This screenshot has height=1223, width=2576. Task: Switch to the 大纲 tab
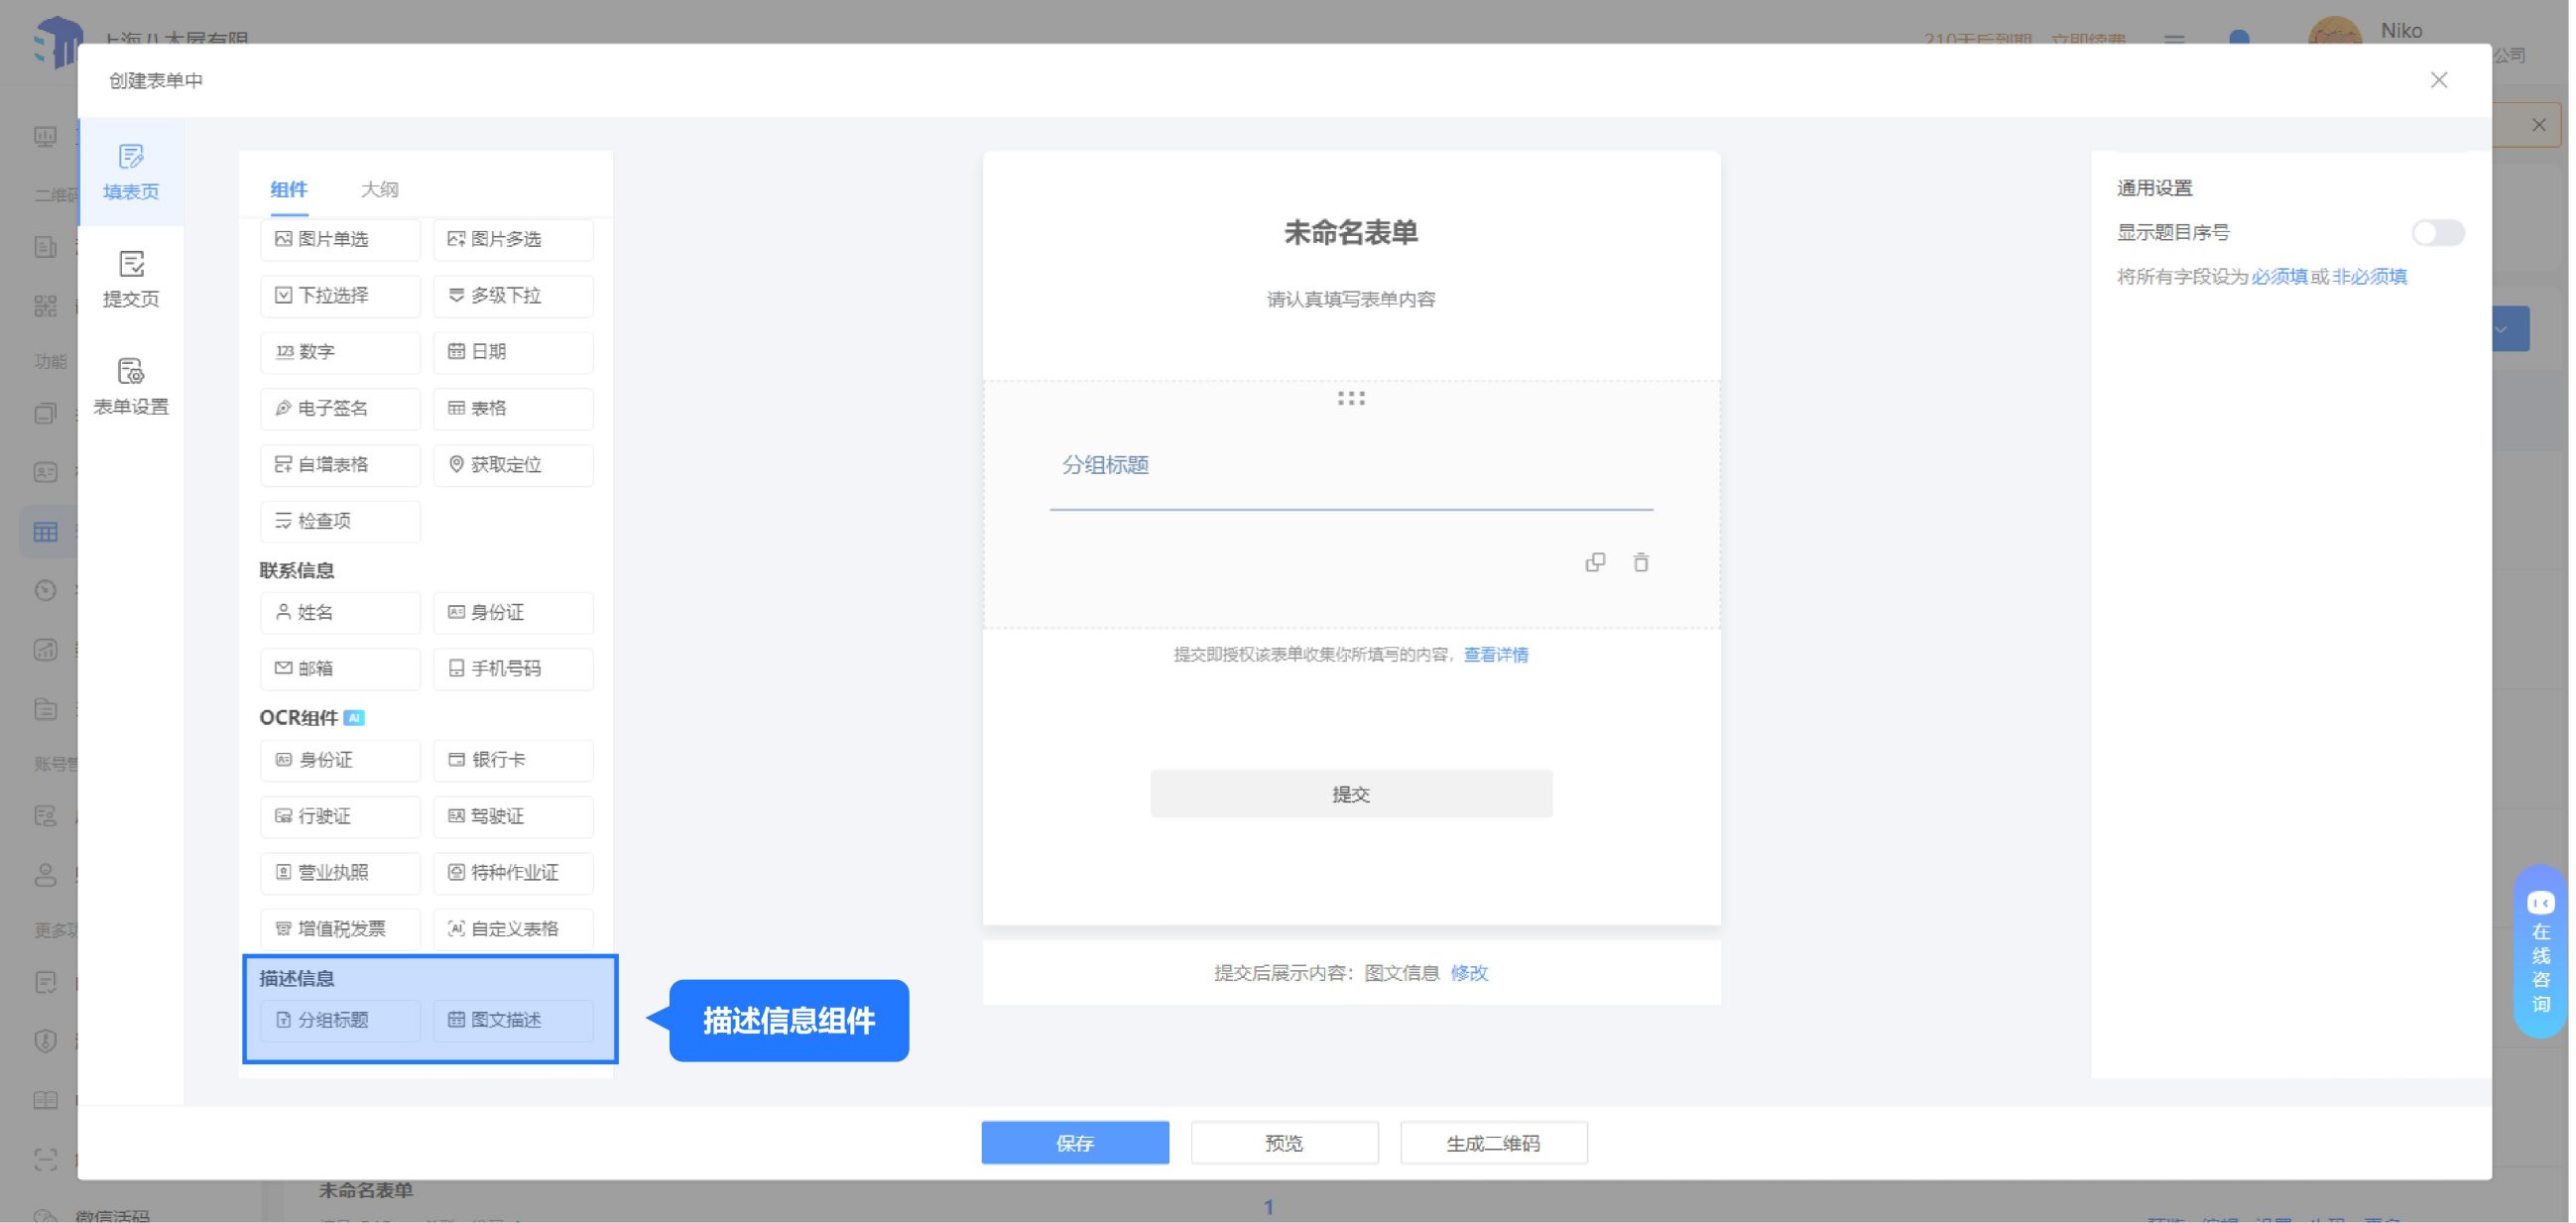tap(380, 189)
